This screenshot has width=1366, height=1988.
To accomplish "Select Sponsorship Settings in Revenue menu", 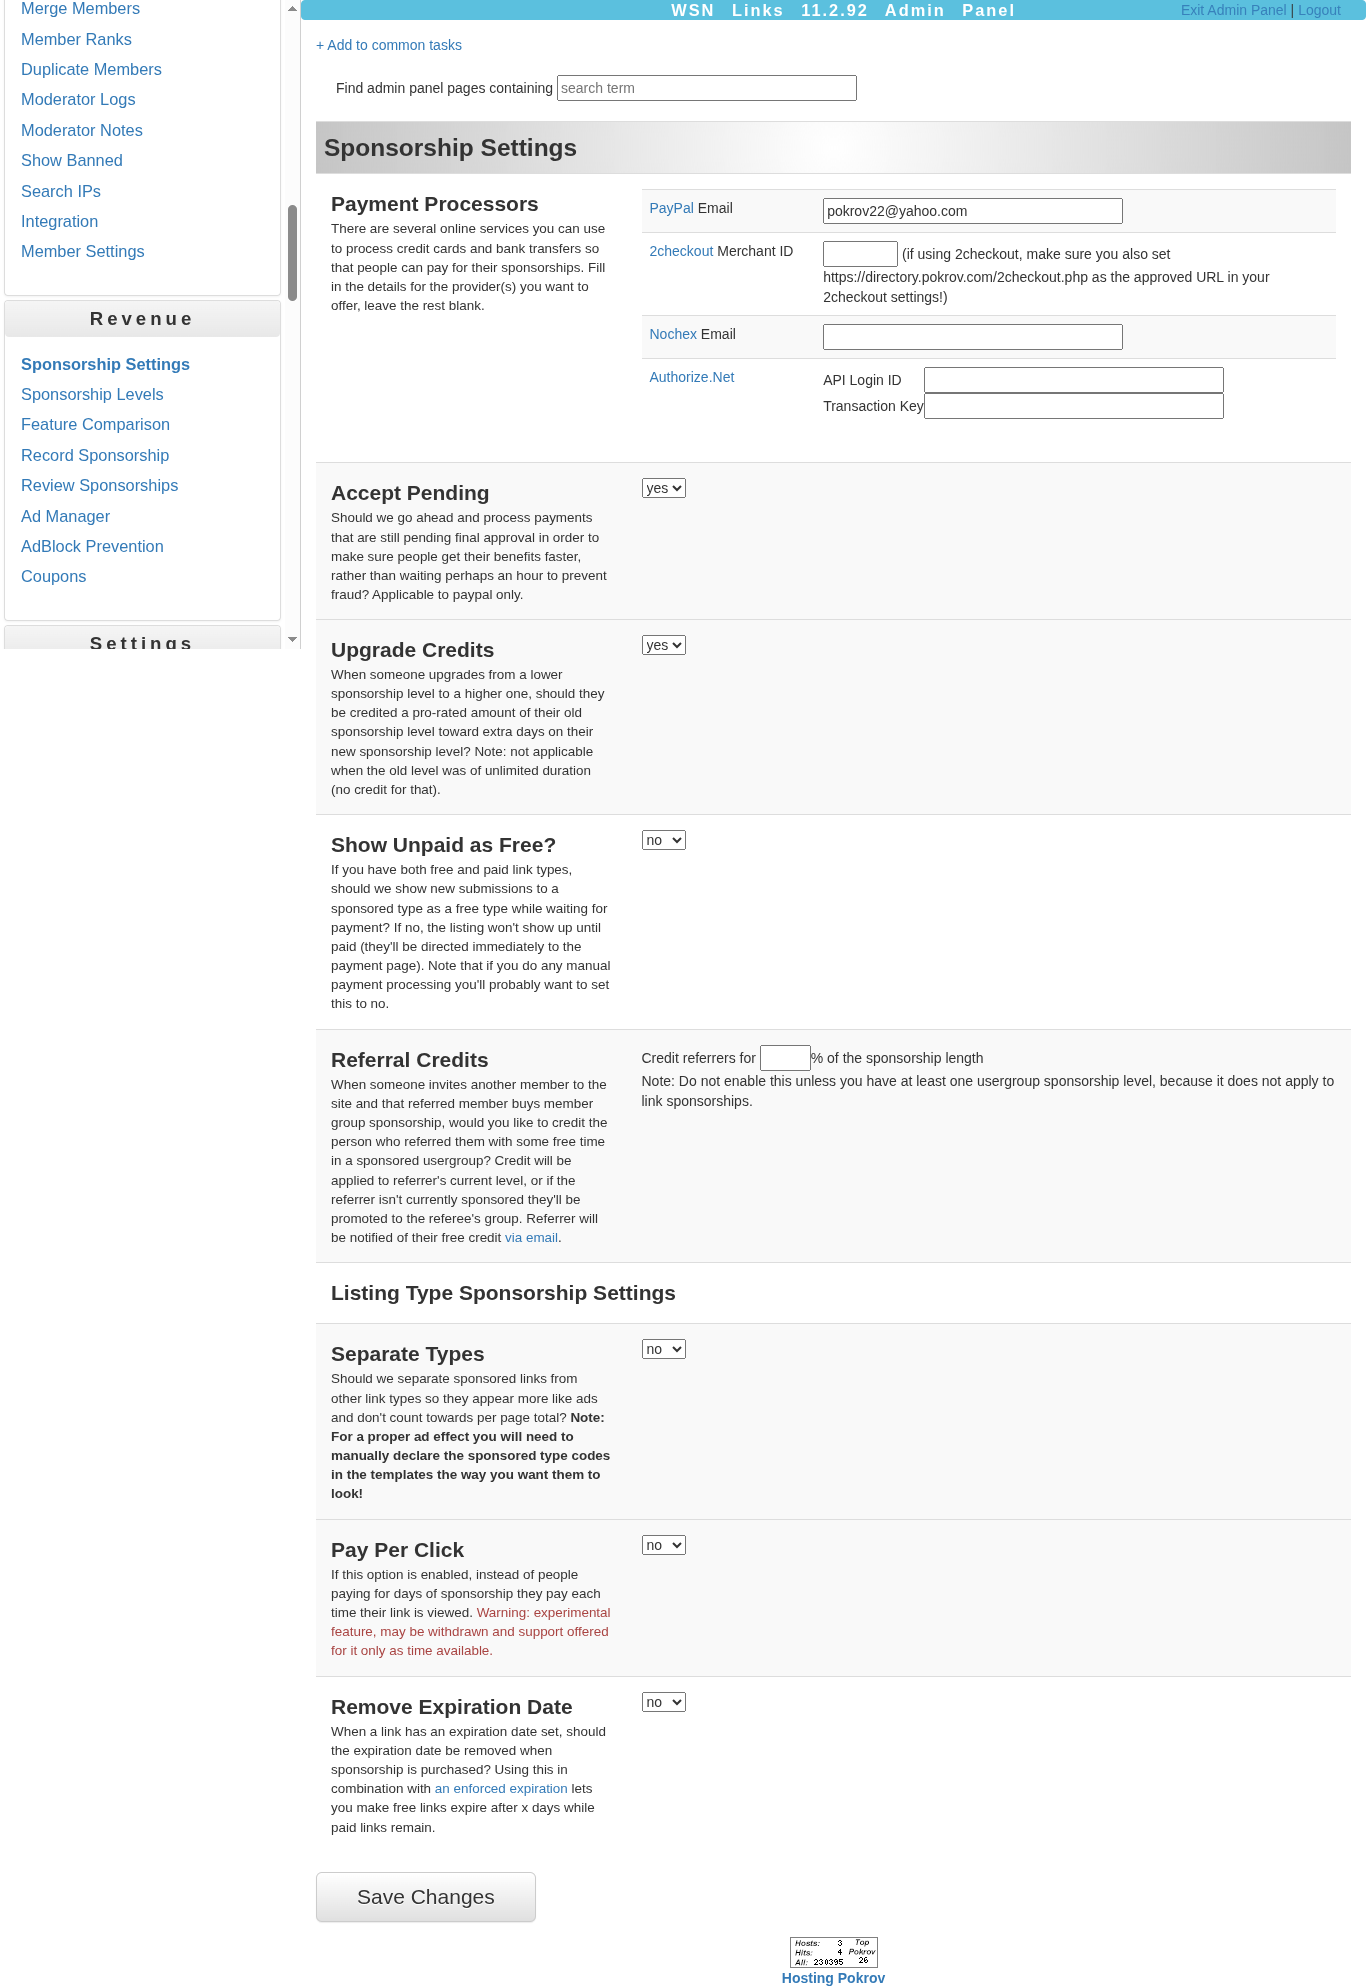I will (x=105, y=364).
